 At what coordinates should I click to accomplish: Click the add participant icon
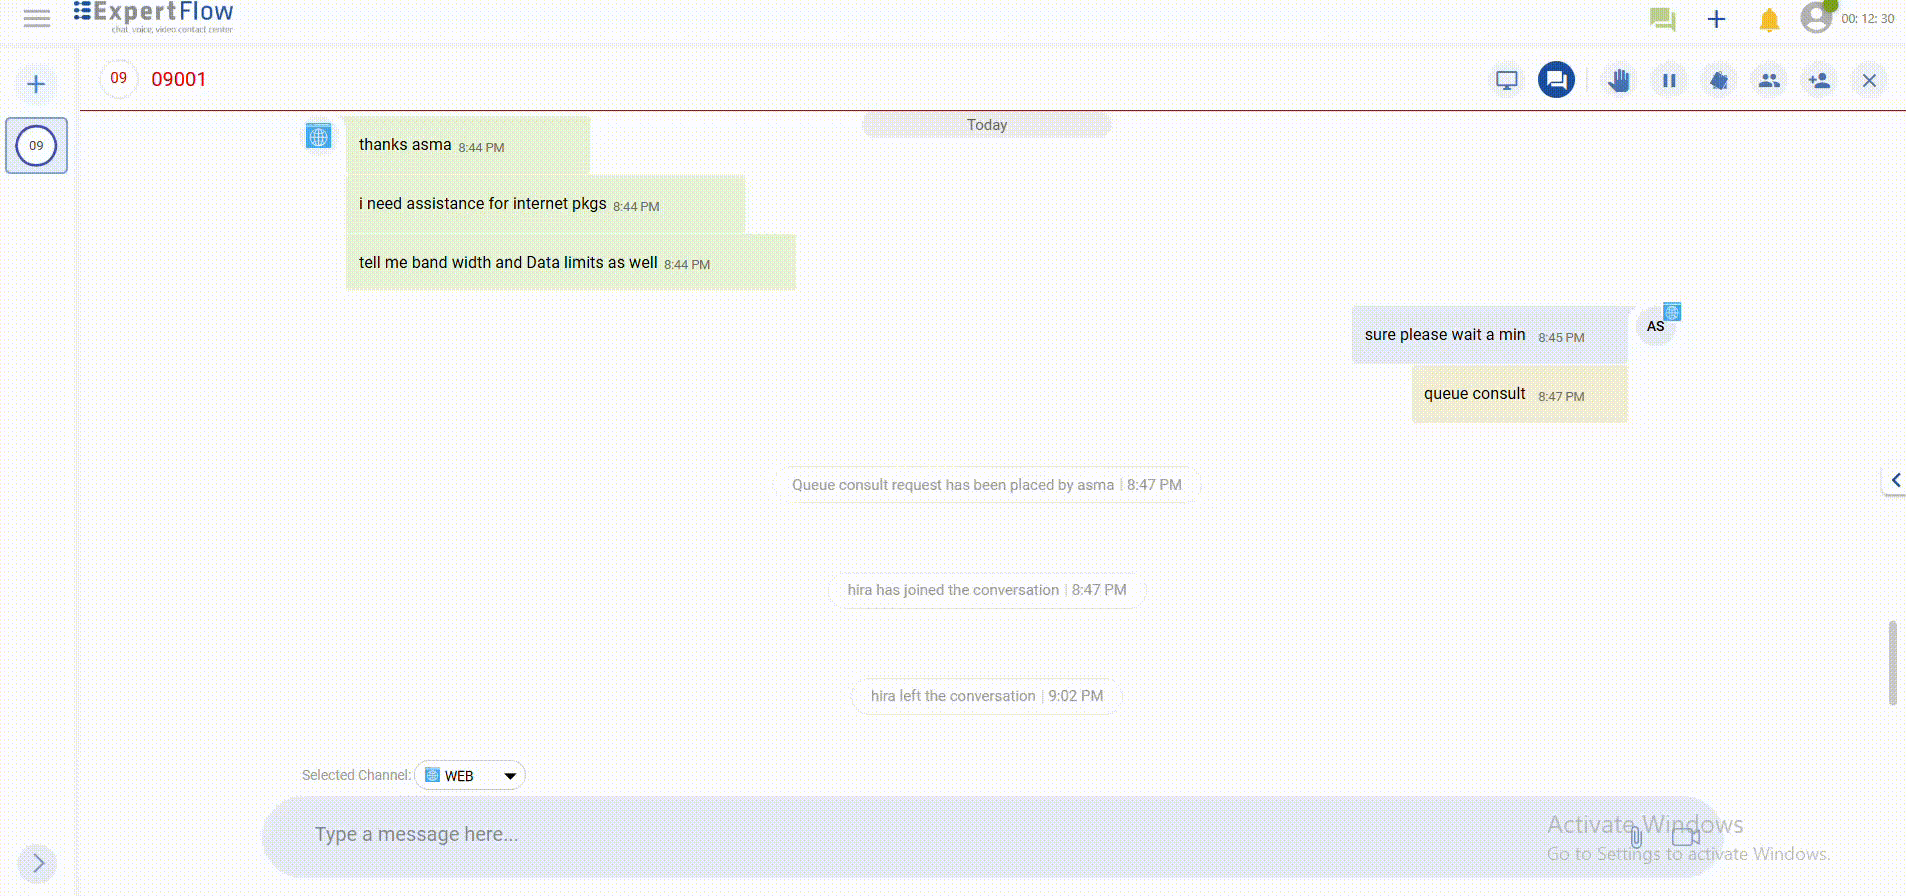(1819, 80)
